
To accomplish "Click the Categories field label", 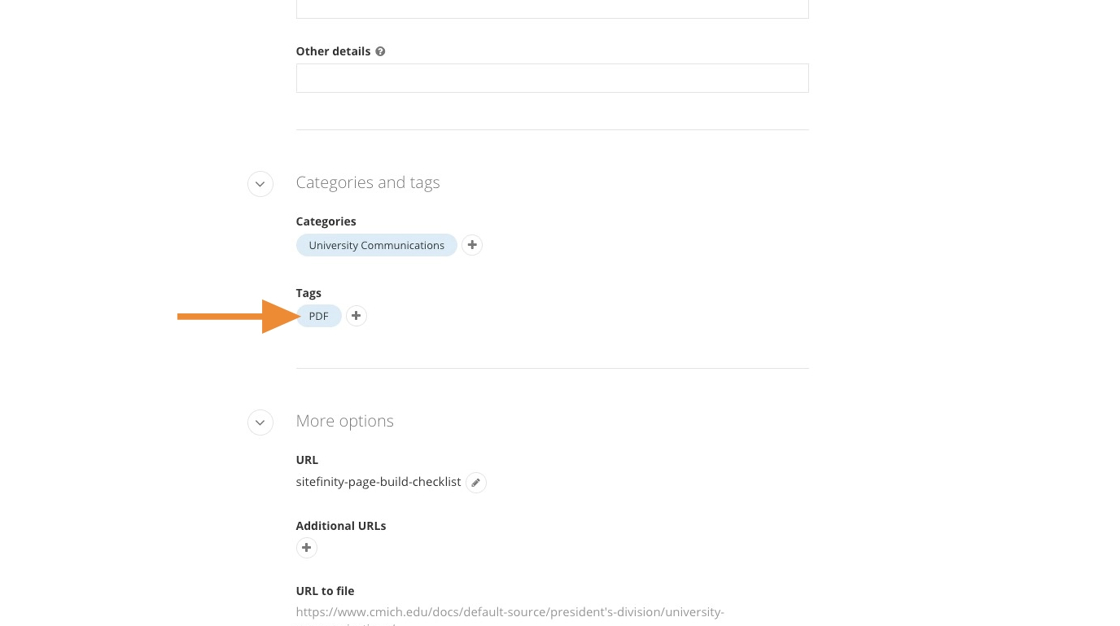I will point(326,221).
